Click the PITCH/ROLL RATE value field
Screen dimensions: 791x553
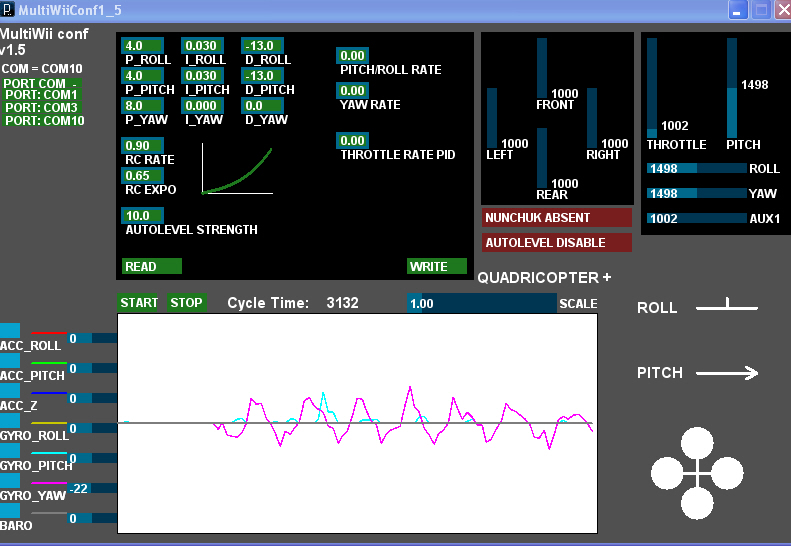(x=352, y=56)
